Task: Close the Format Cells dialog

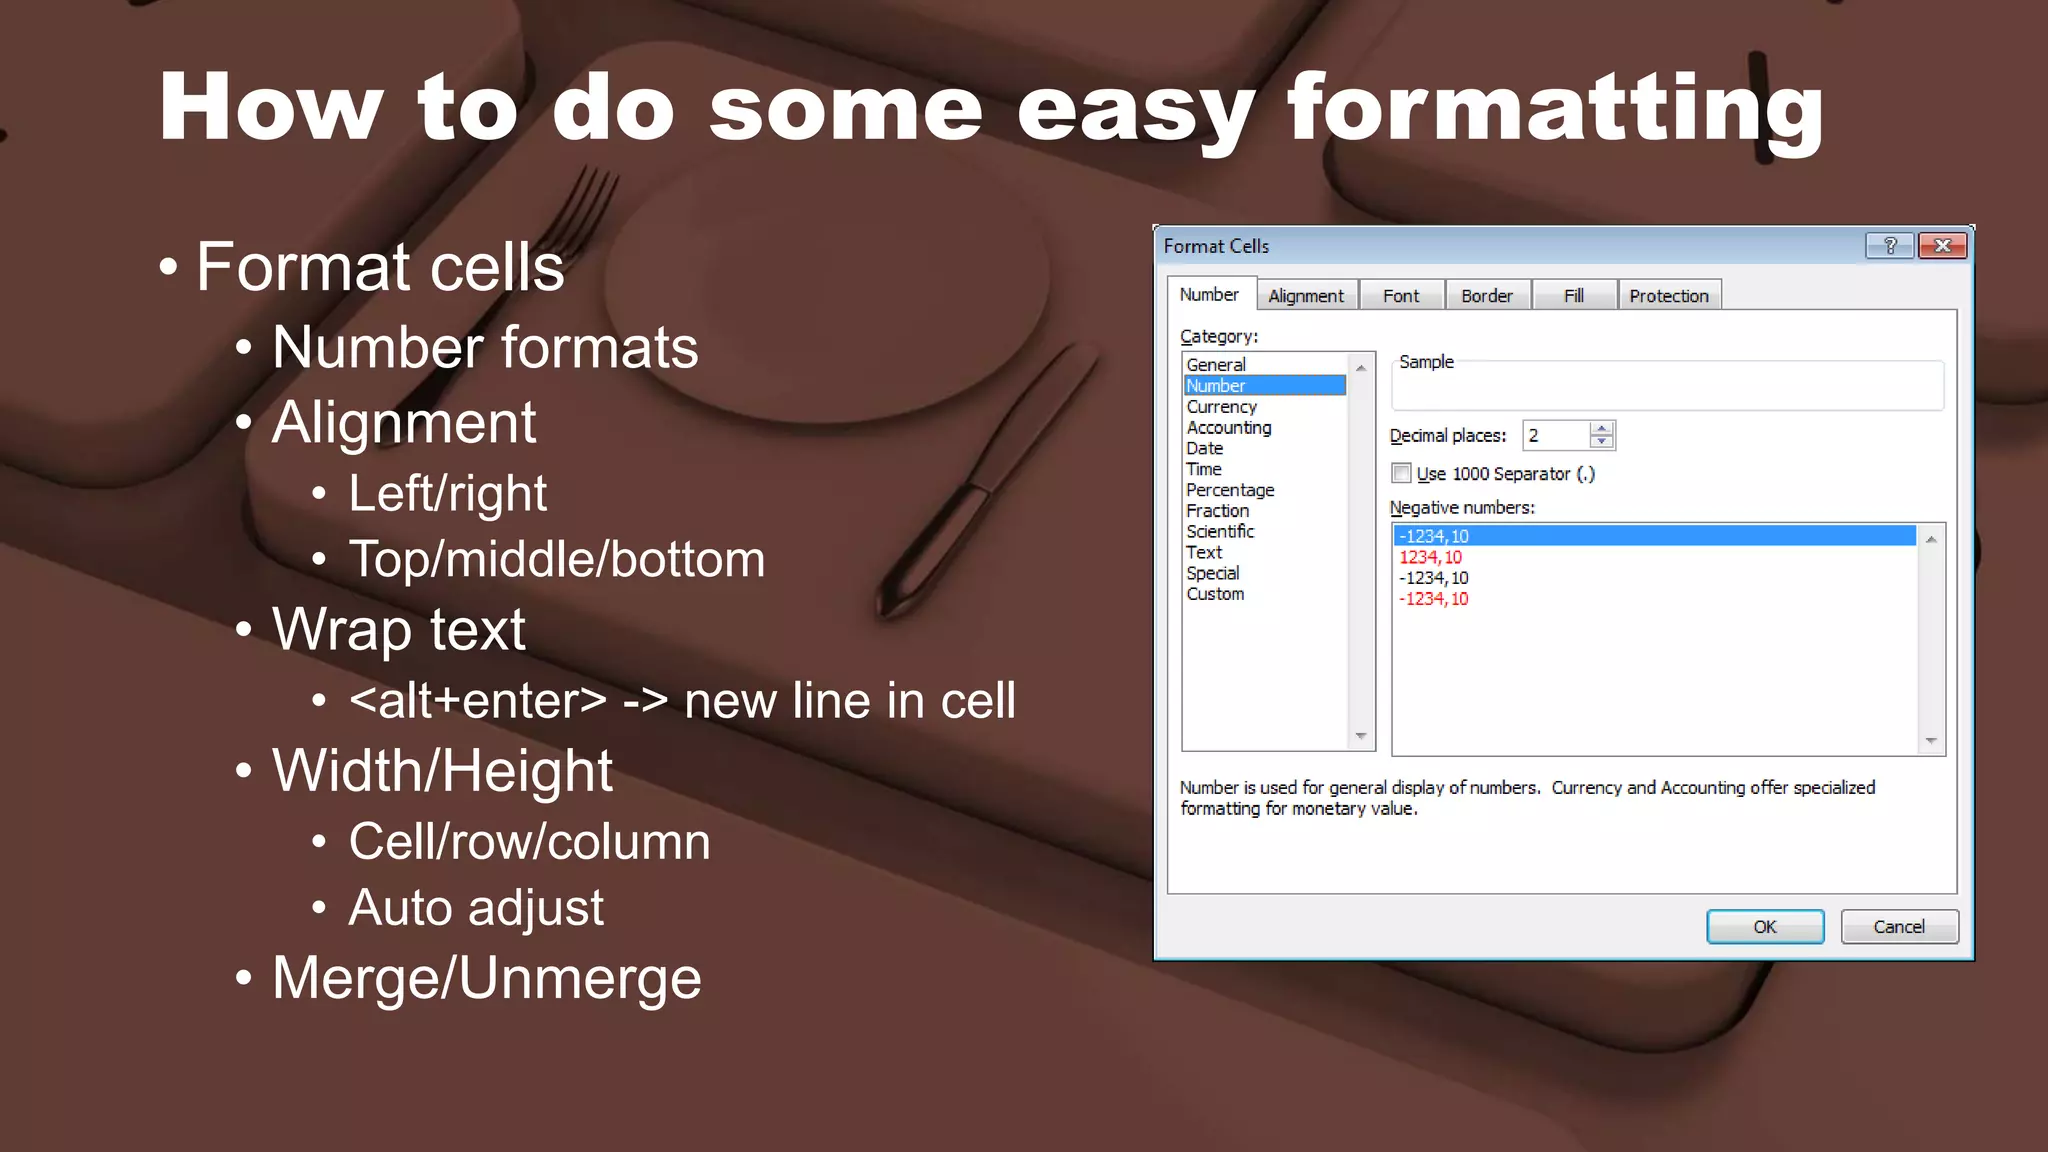Action: pos(1942,246)
